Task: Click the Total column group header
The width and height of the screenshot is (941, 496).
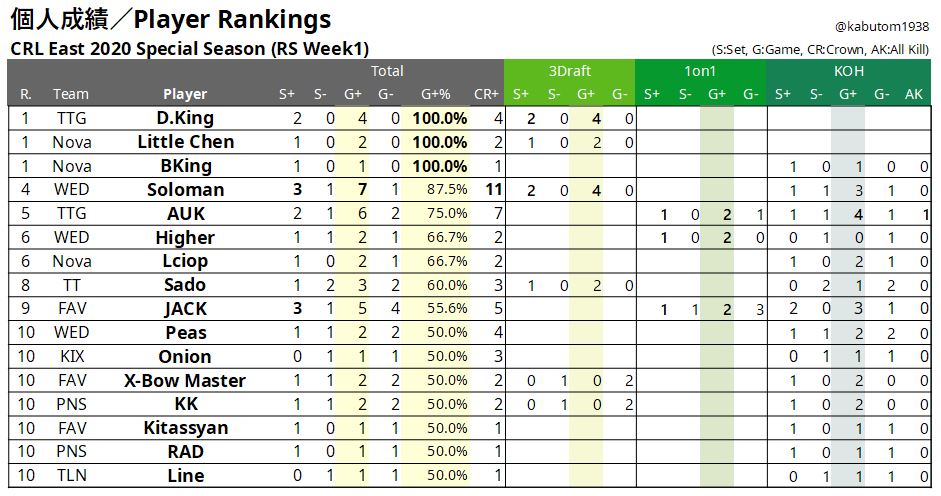Action: (387, 71)
